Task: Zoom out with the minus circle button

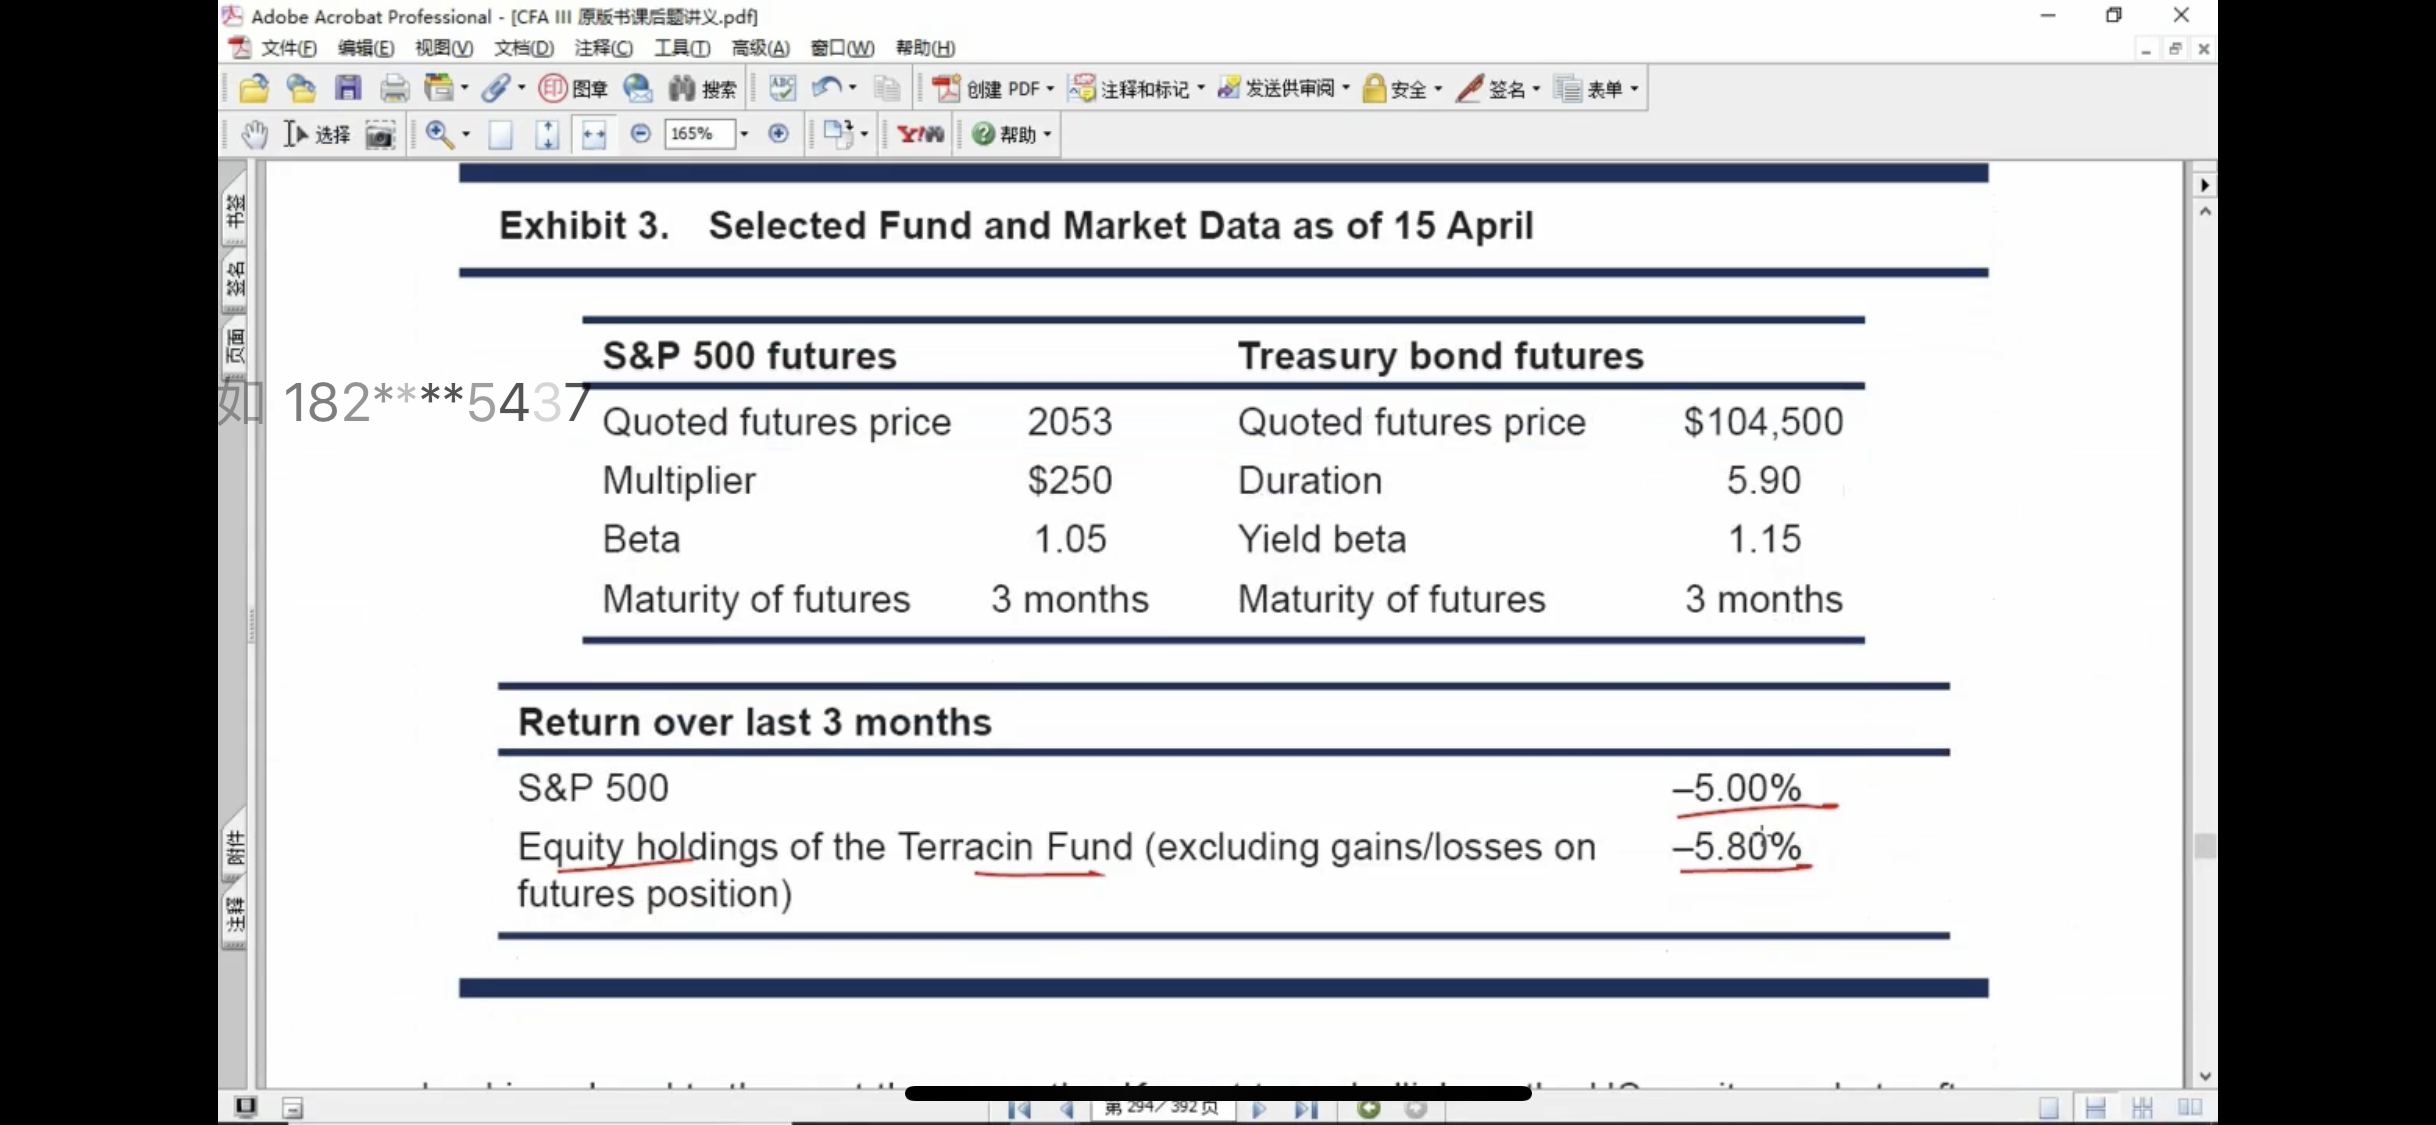Action: click(x=641, y=134)
